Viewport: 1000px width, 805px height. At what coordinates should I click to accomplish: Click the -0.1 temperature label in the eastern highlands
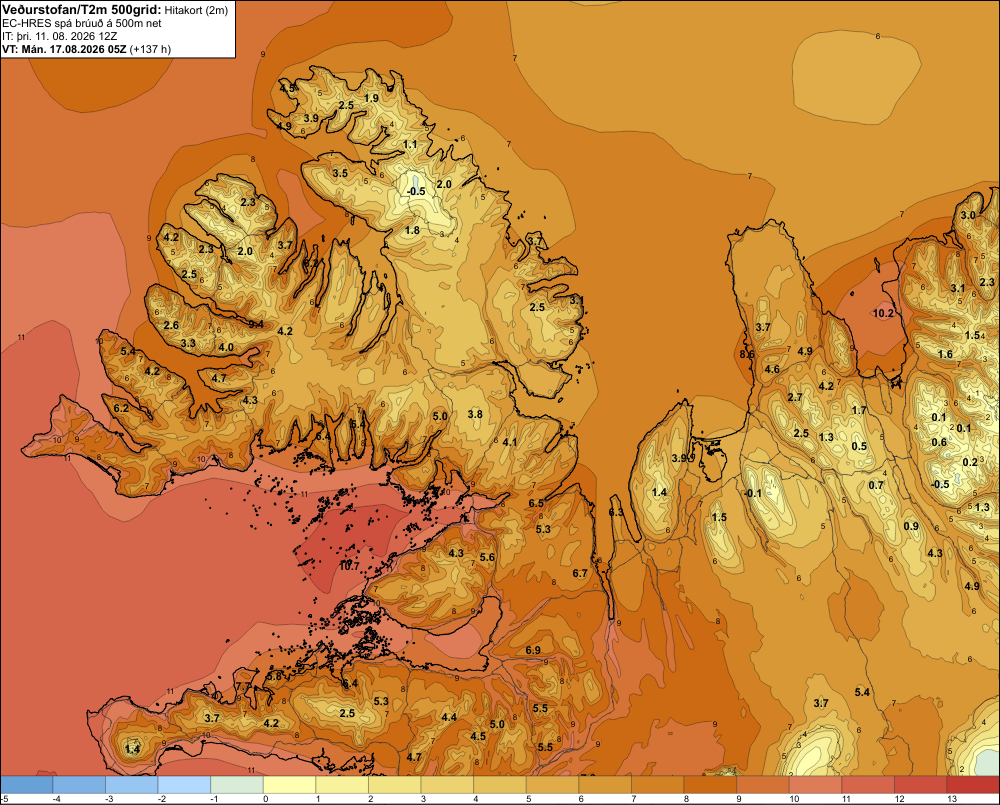pyautogui.click(x=753, y=493)
